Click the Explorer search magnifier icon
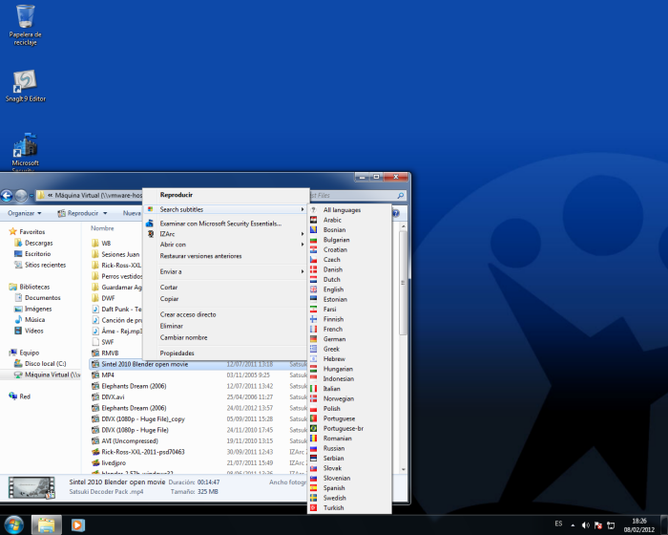Viewport: 668px width, 535px height. 400,196
